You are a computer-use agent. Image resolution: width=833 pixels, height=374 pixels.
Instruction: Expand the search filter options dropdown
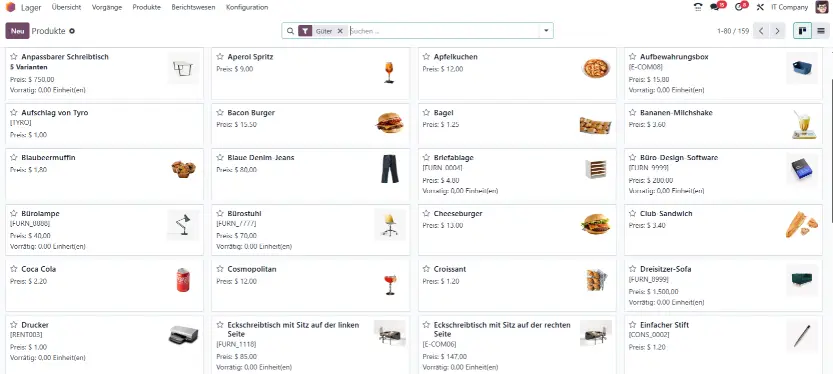tap(546, 31)
